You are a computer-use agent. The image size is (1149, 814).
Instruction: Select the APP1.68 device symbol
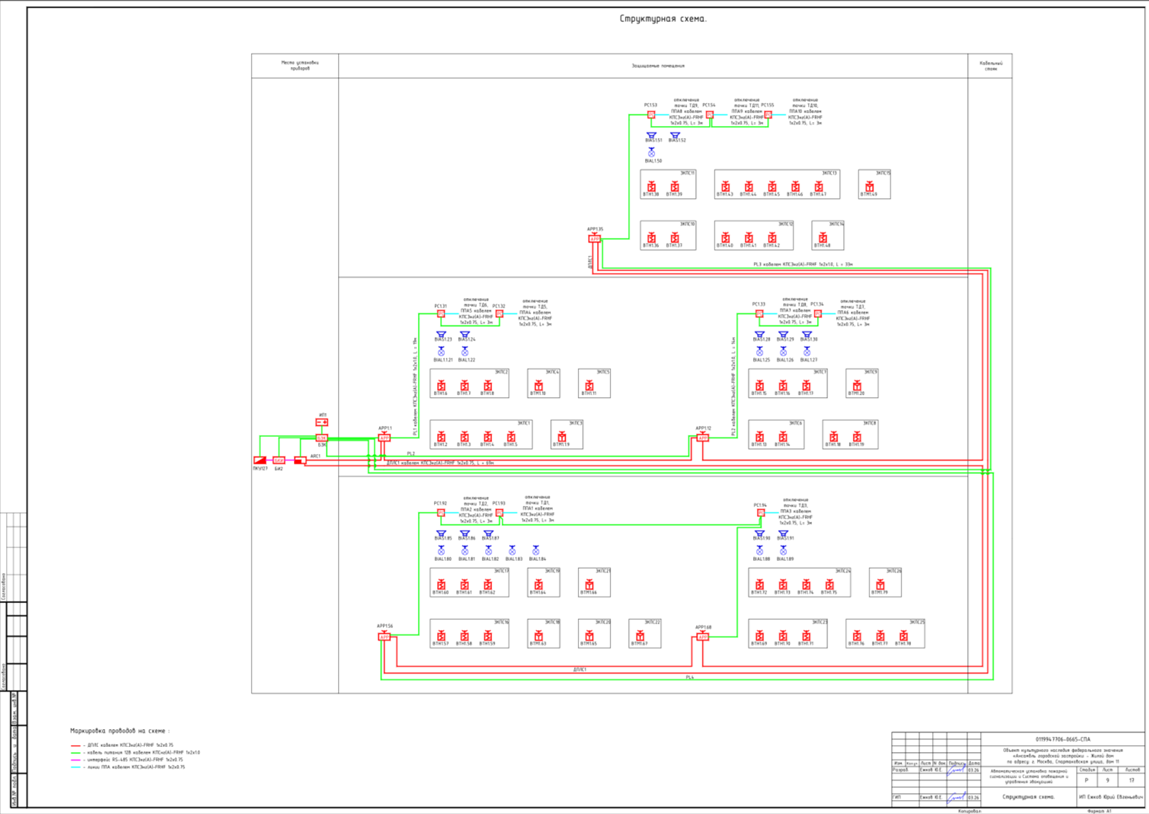coord(703,637)
